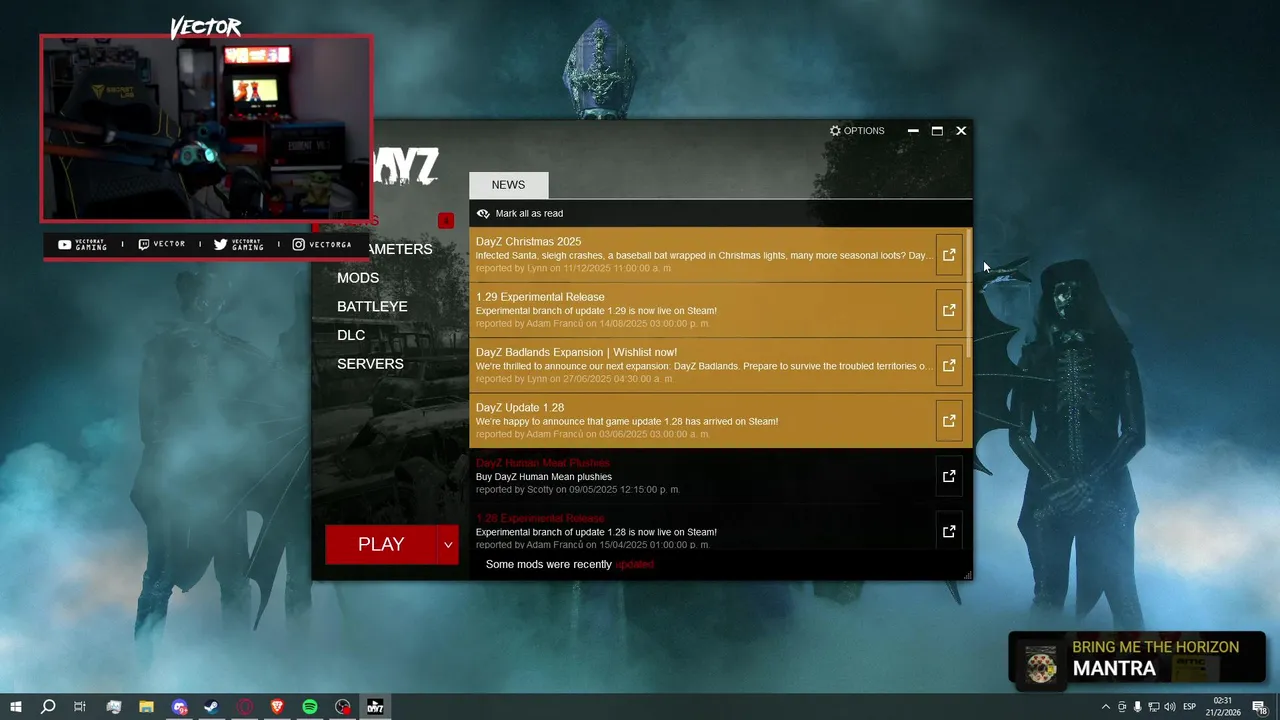Click the webcam overlay thumbnail
The height and width of the screenshot is (720, 1280).
point(206,128)
